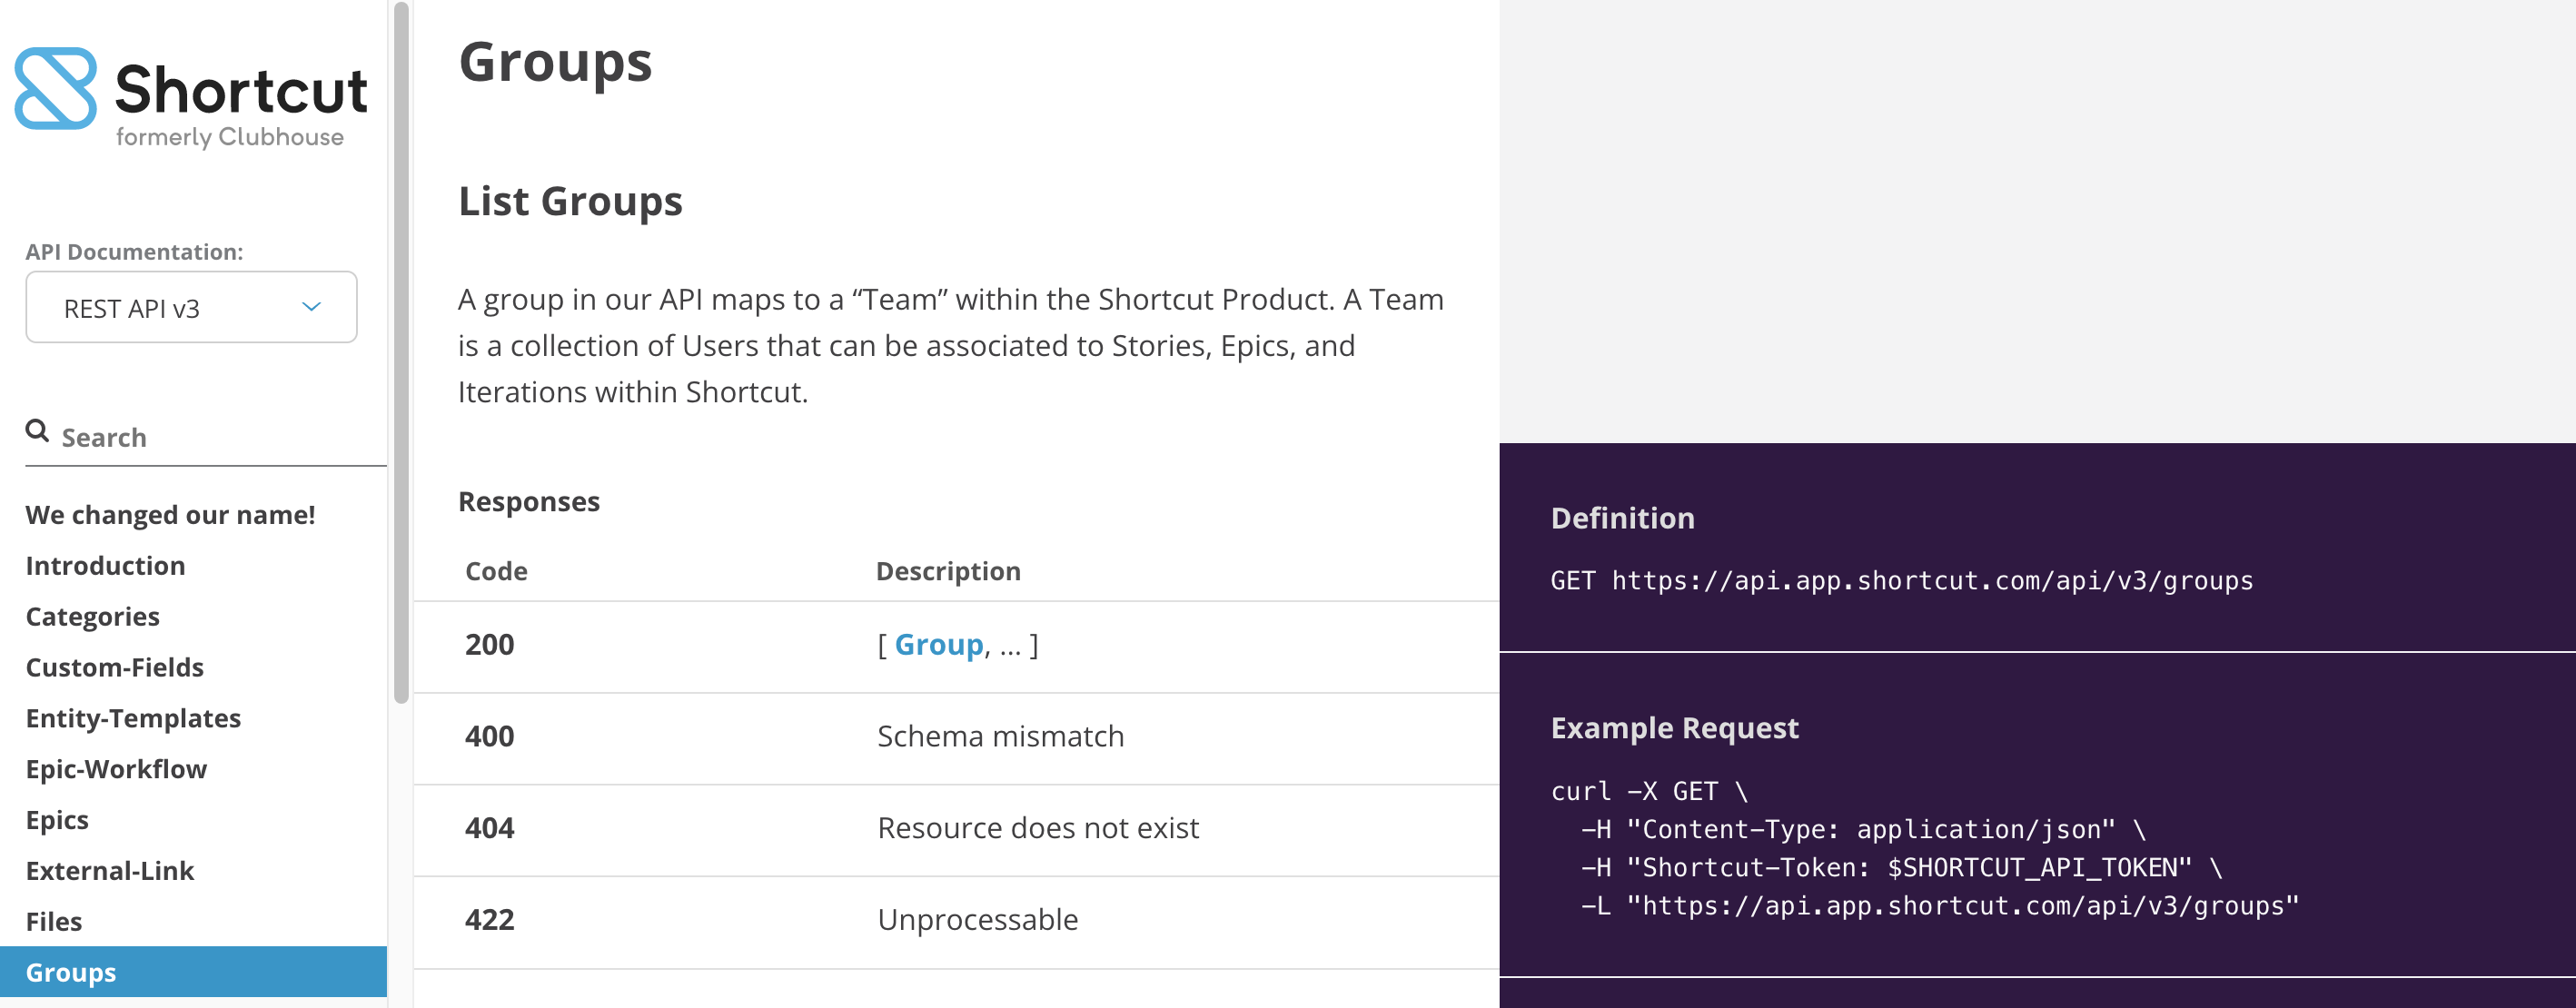Go to Introduction in sidebar
The image size is (2576, 1008).
point(105,566)
